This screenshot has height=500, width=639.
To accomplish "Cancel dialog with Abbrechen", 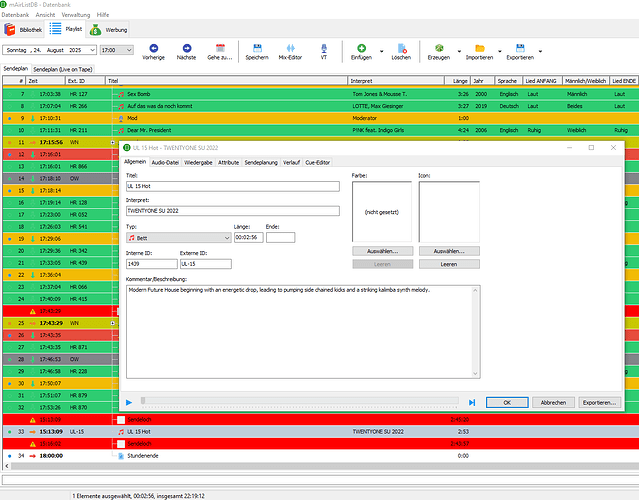I will [553, 403].
